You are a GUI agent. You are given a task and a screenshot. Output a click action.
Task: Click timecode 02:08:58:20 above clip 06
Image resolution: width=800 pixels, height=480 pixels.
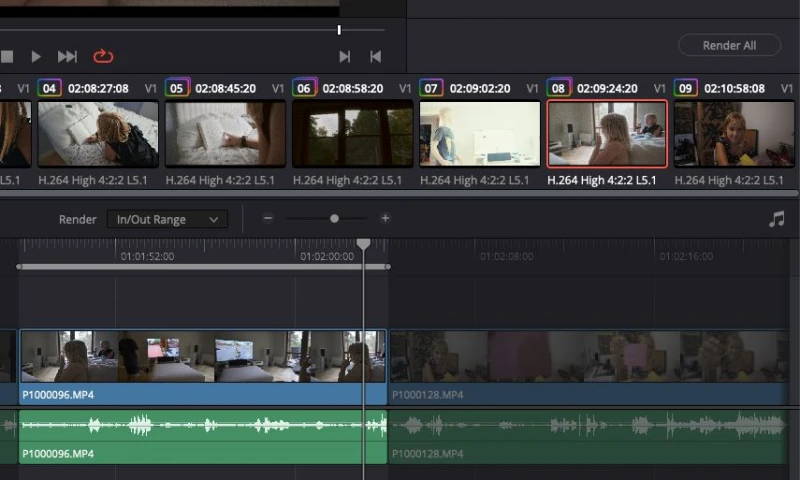tap(353, 89)
